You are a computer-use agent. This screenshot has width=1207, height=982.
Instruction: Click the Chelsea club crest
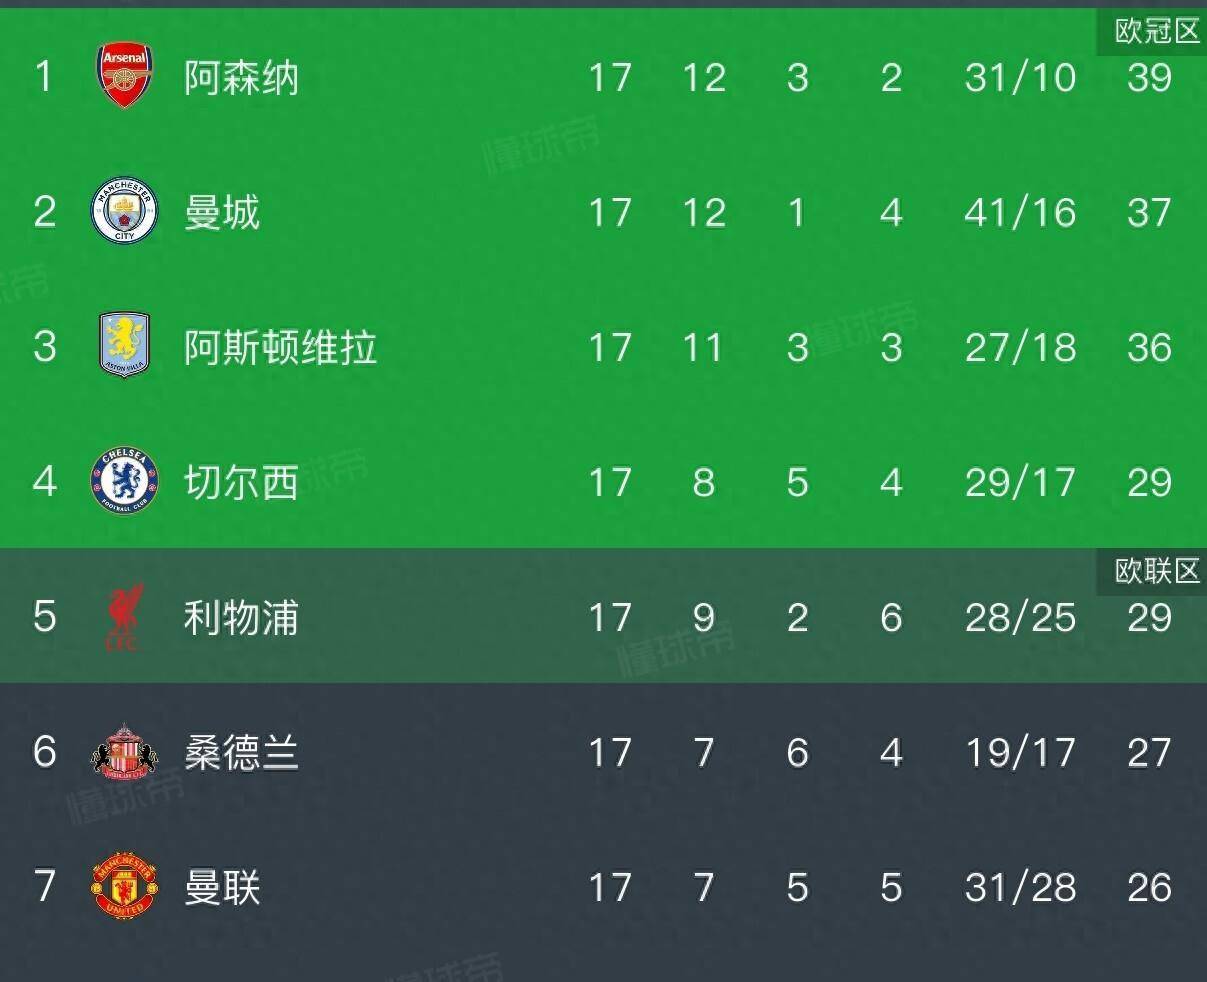tap(124, 482)
